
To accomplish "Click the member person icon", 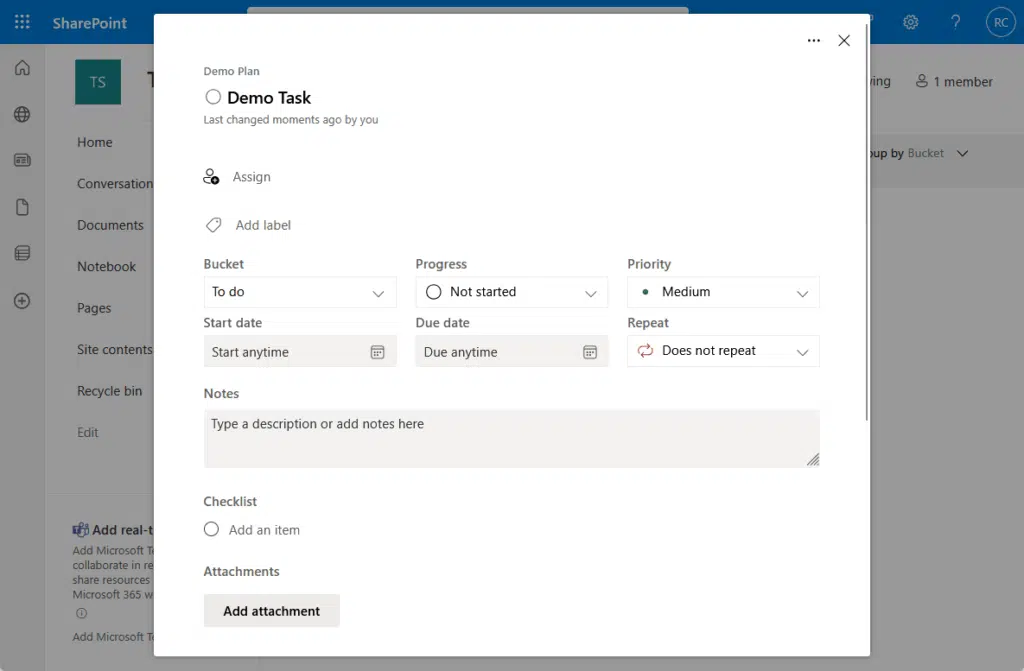I will [x=921, y=80].
